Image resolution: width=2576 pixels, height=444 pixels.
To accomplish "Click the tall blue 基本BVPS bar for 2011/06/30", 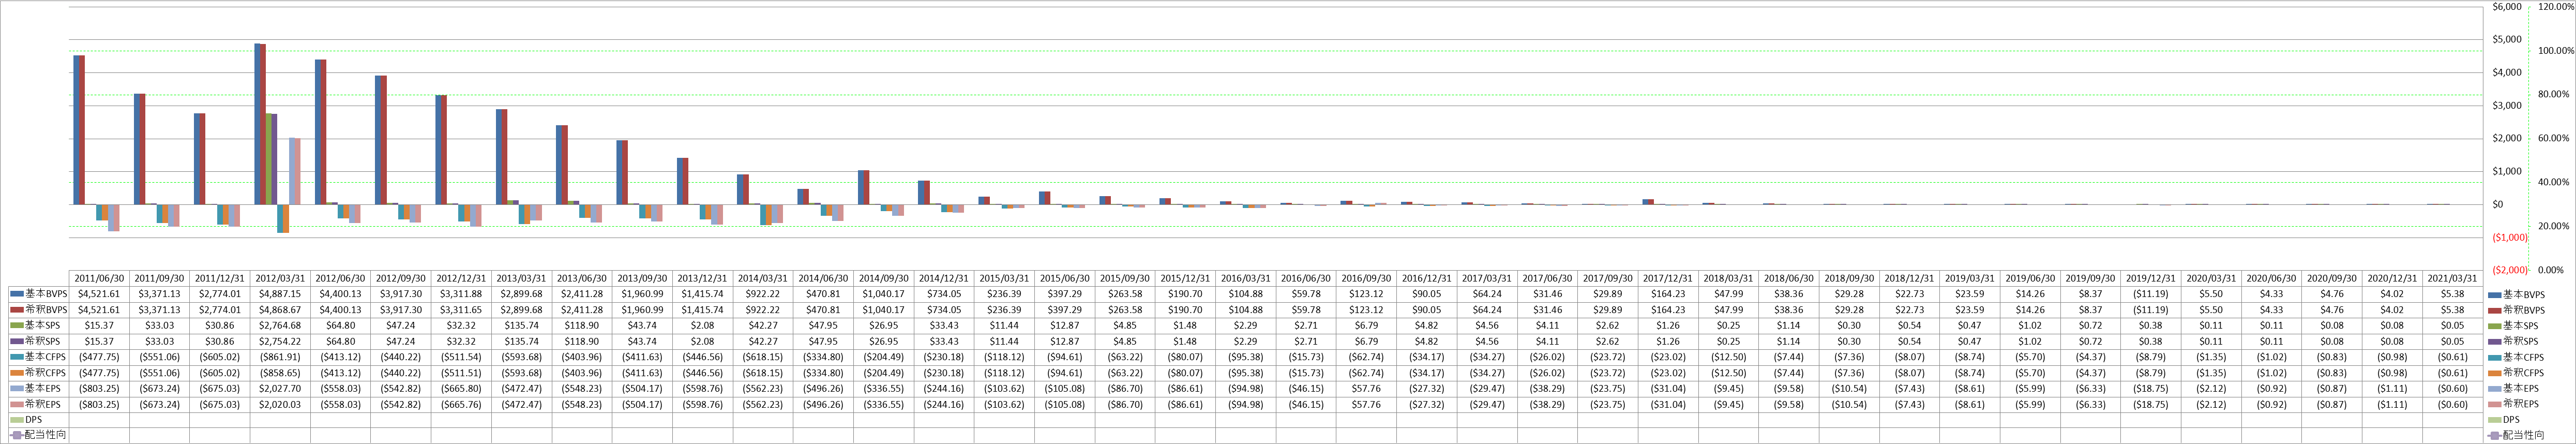I will [76, 130].
